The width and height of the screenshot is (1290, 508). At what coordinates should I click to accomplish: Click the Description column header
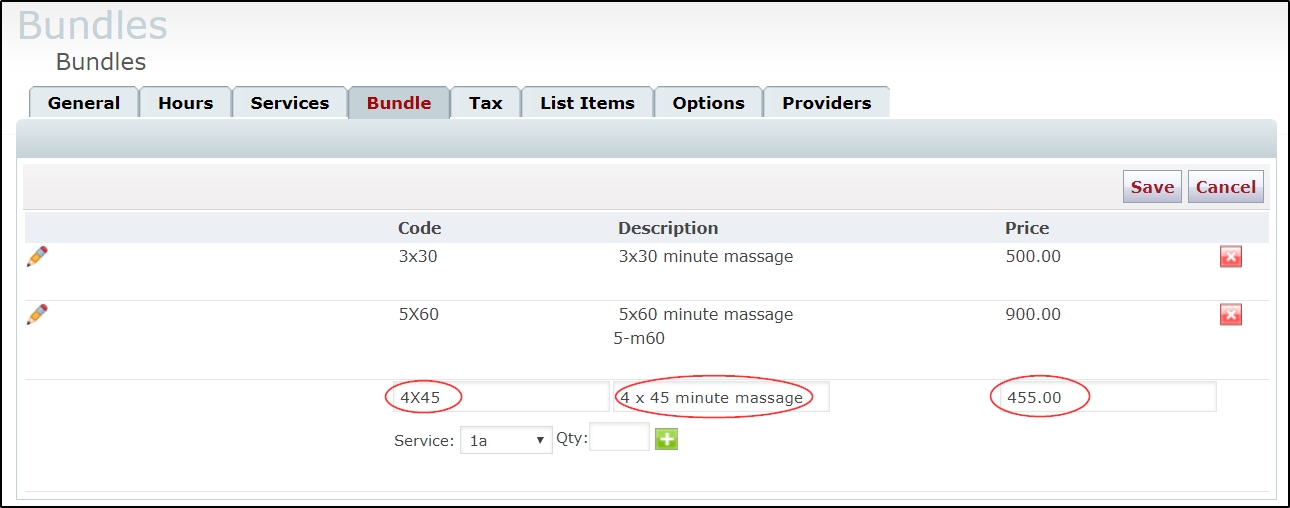tap(668, 228)
